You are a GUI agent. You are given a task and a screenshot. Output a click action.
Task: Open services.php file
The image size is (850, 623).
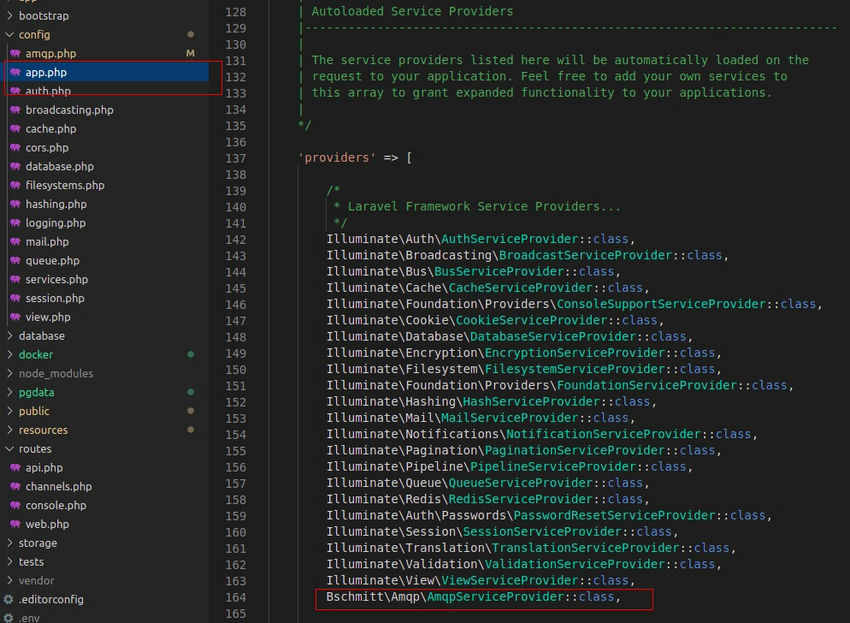click(x=56, y=279)
